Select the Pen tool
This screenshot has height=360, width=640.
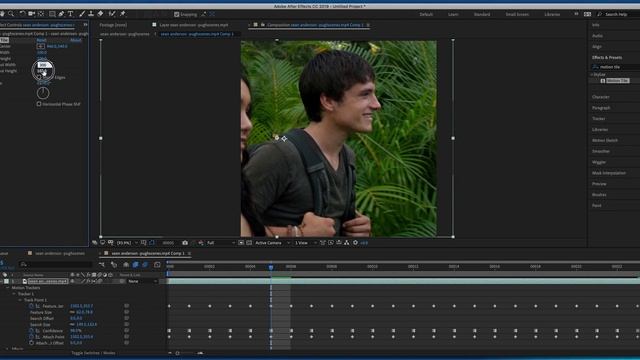(x=61, y=14)
